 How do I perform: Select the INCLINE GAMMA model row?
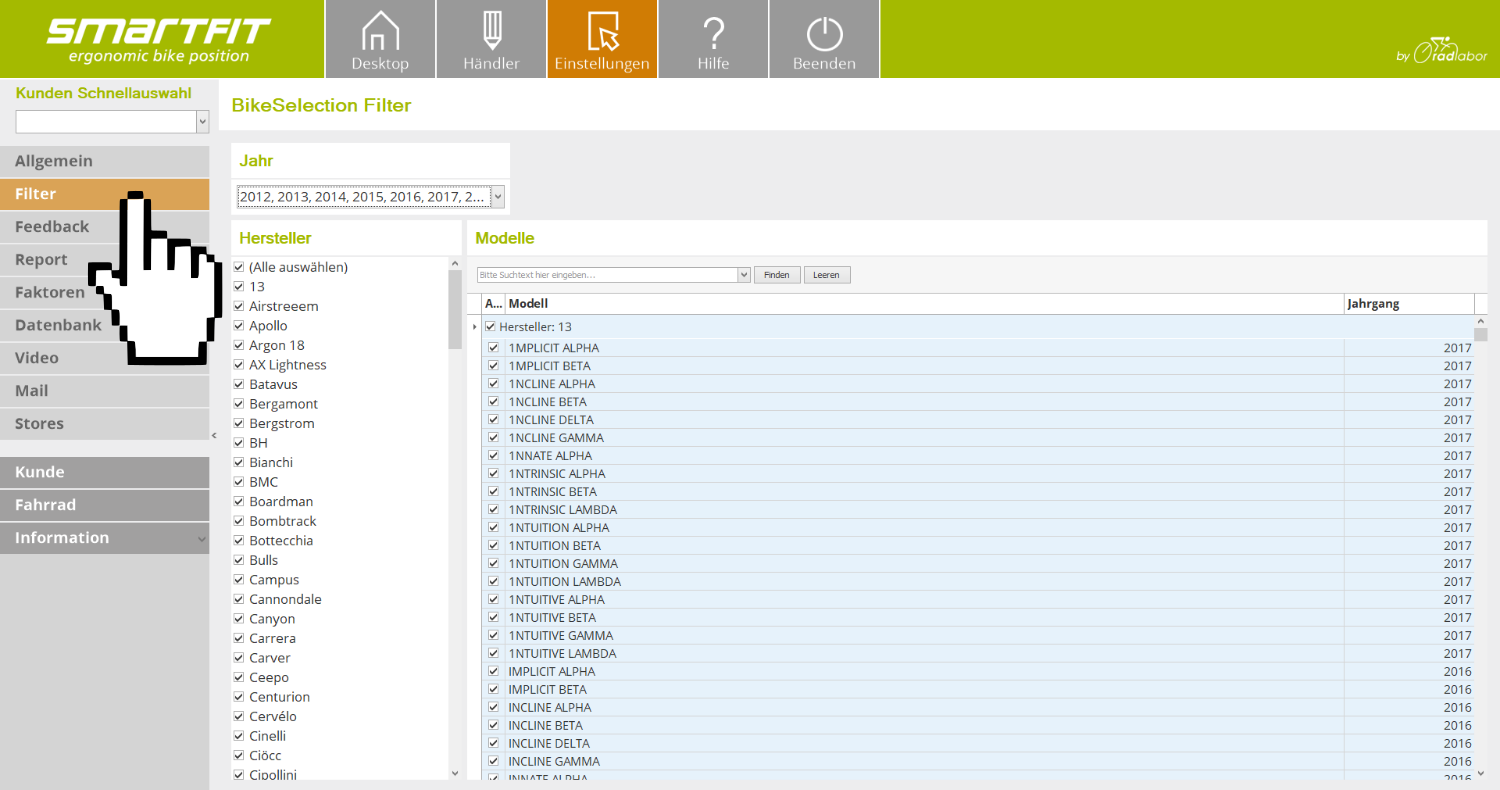coord(978,762)
